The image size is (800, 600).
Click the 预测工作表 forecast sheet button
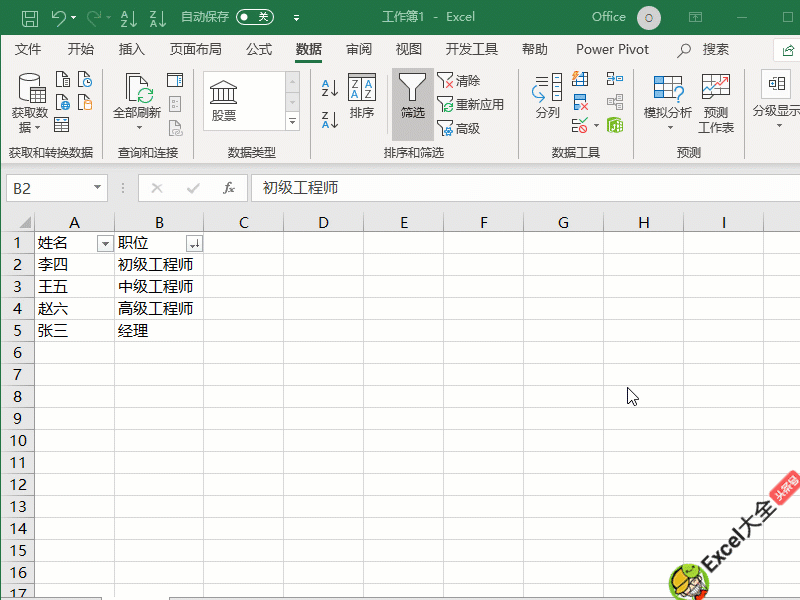716,104
